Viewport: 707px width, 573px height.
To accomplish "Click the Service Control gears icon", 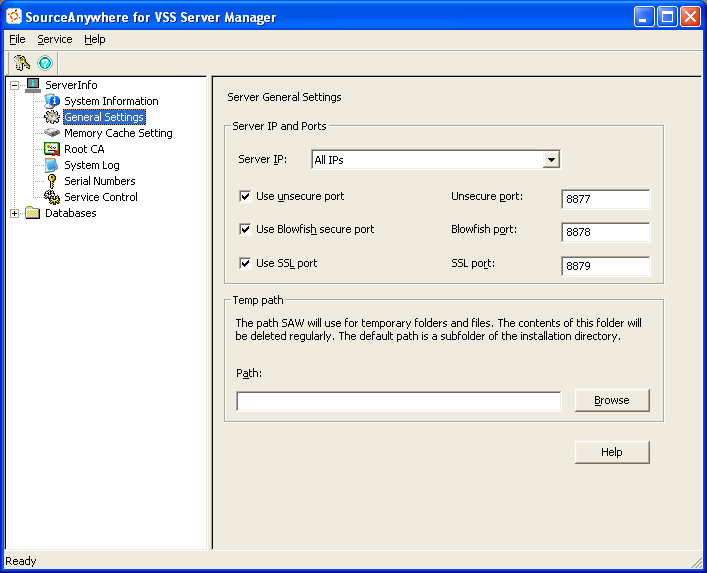I will (52, 197).
